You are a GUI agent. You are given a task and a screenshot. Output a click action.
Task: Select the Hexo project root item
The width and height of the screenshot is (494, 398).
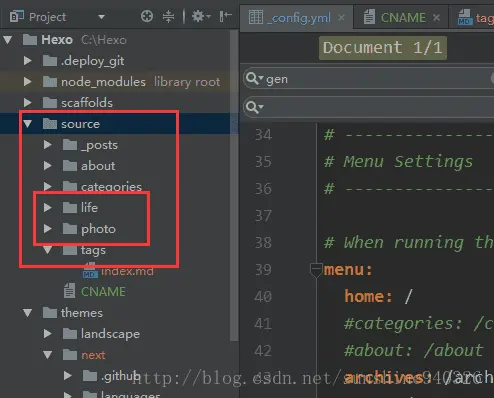(x=57, y=40)
